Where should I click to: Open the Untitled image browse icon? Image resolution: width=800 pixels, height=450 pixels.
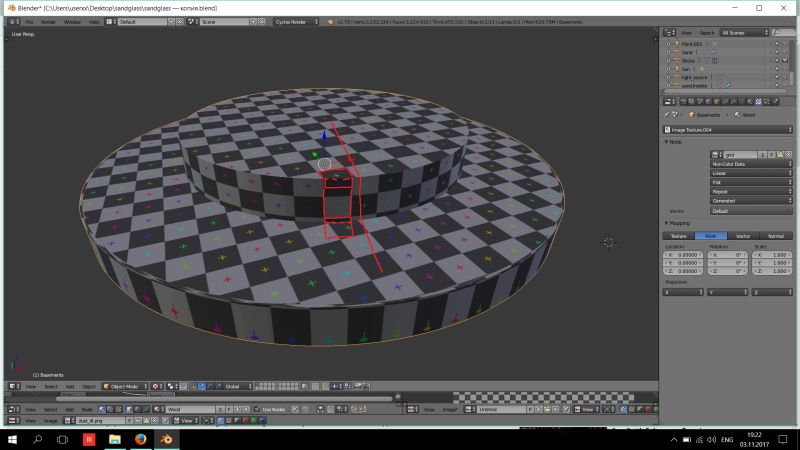tap(470, 409)
